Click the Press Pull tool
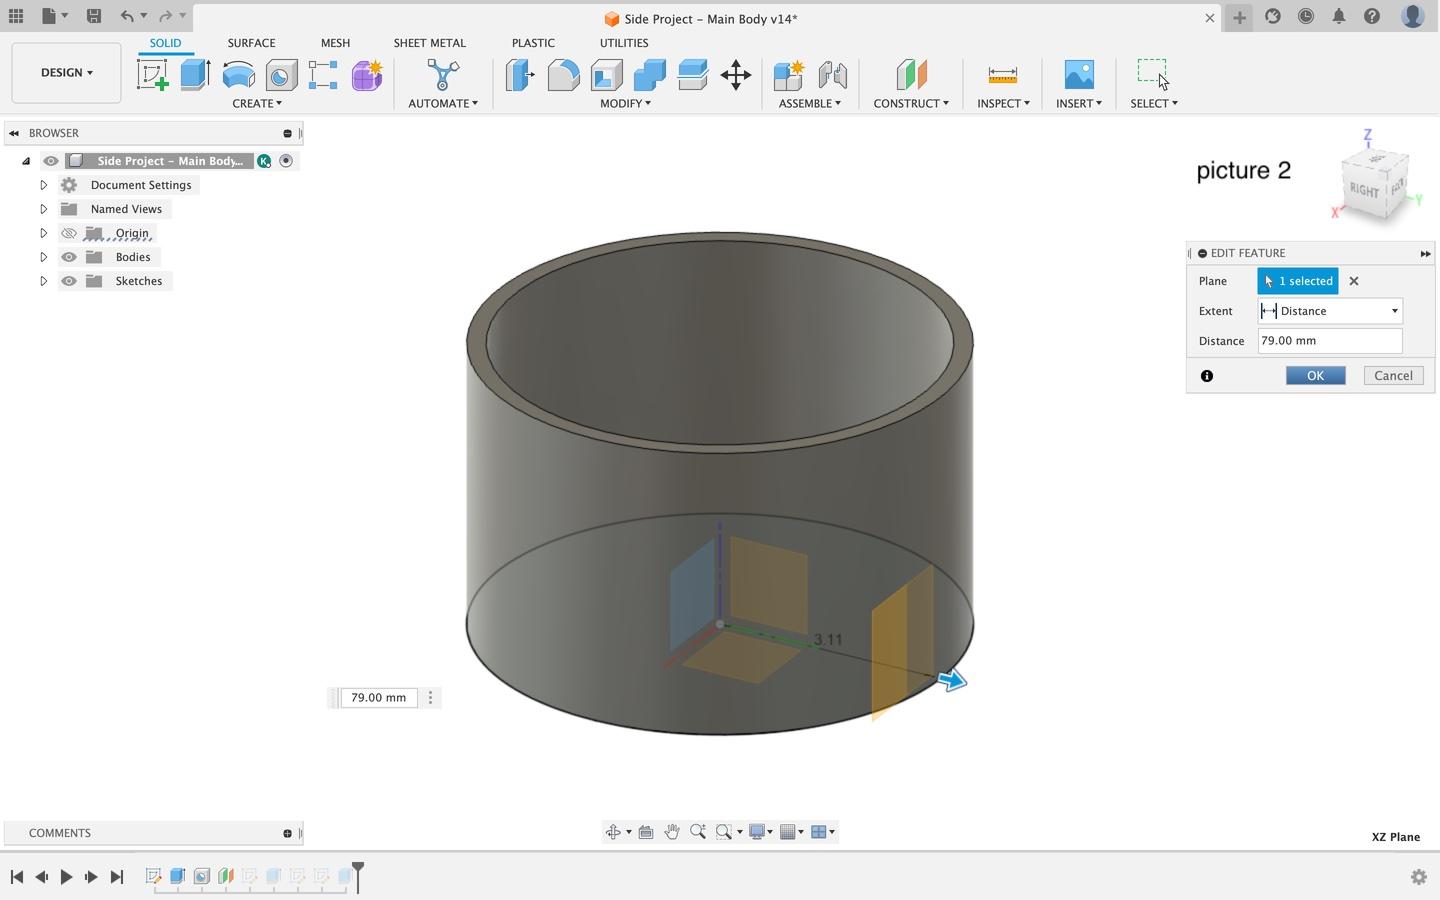The image size is (1440, 900). pos(520,75)
